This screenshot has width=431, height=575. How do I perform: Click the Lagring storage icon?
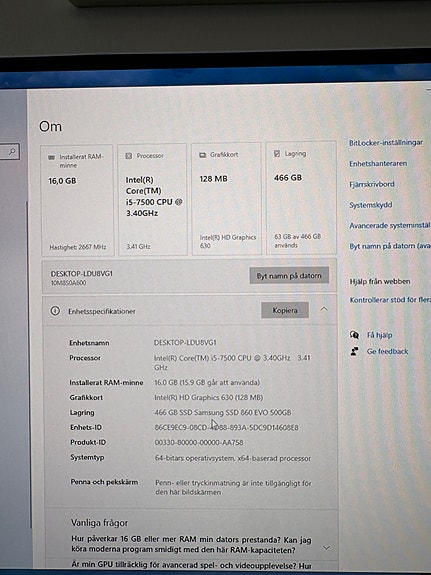pos(277,154)
